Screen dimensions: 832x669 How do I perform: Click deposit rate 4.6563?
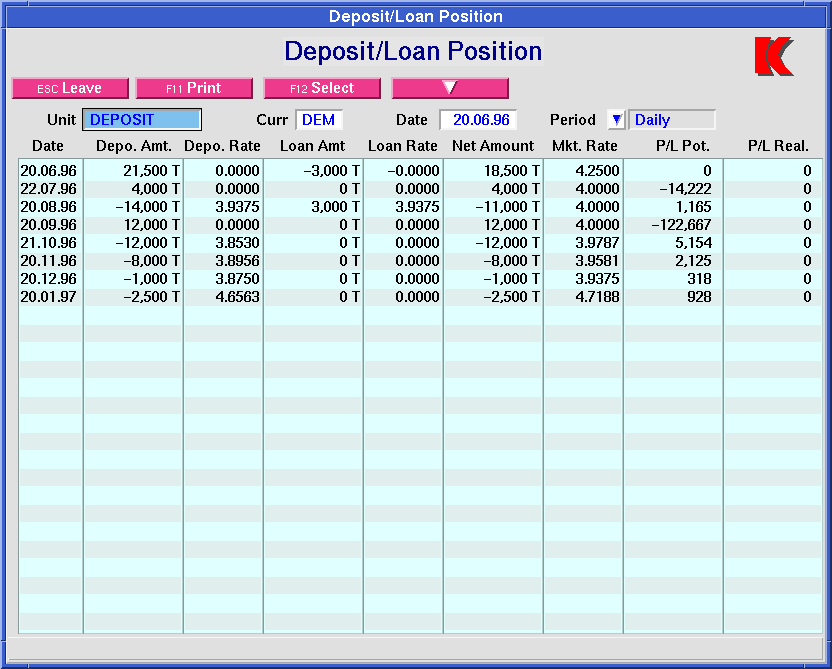tap(237, 297)
